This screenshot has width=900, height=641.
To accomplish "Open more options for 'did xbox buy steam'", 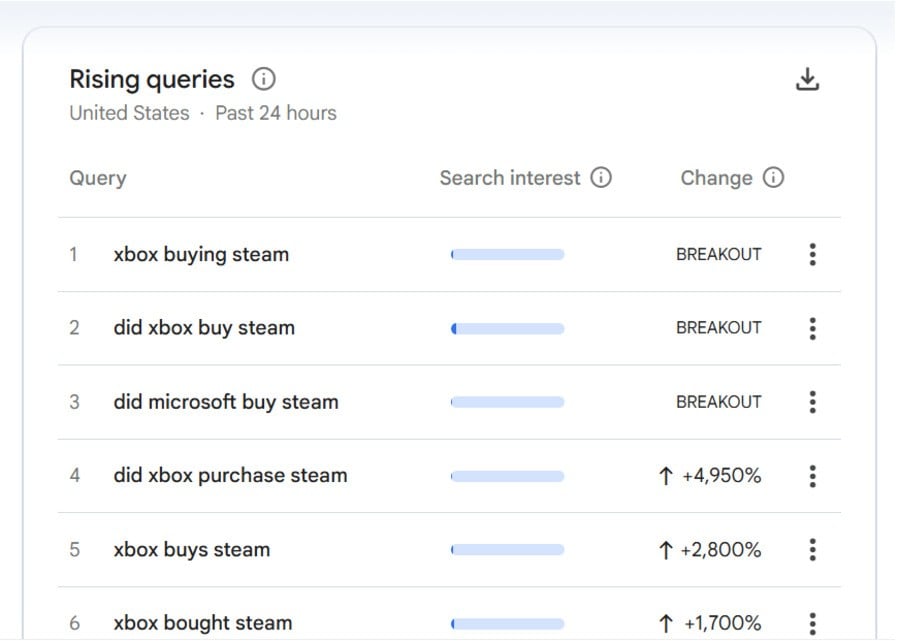I will pos(812,328).
